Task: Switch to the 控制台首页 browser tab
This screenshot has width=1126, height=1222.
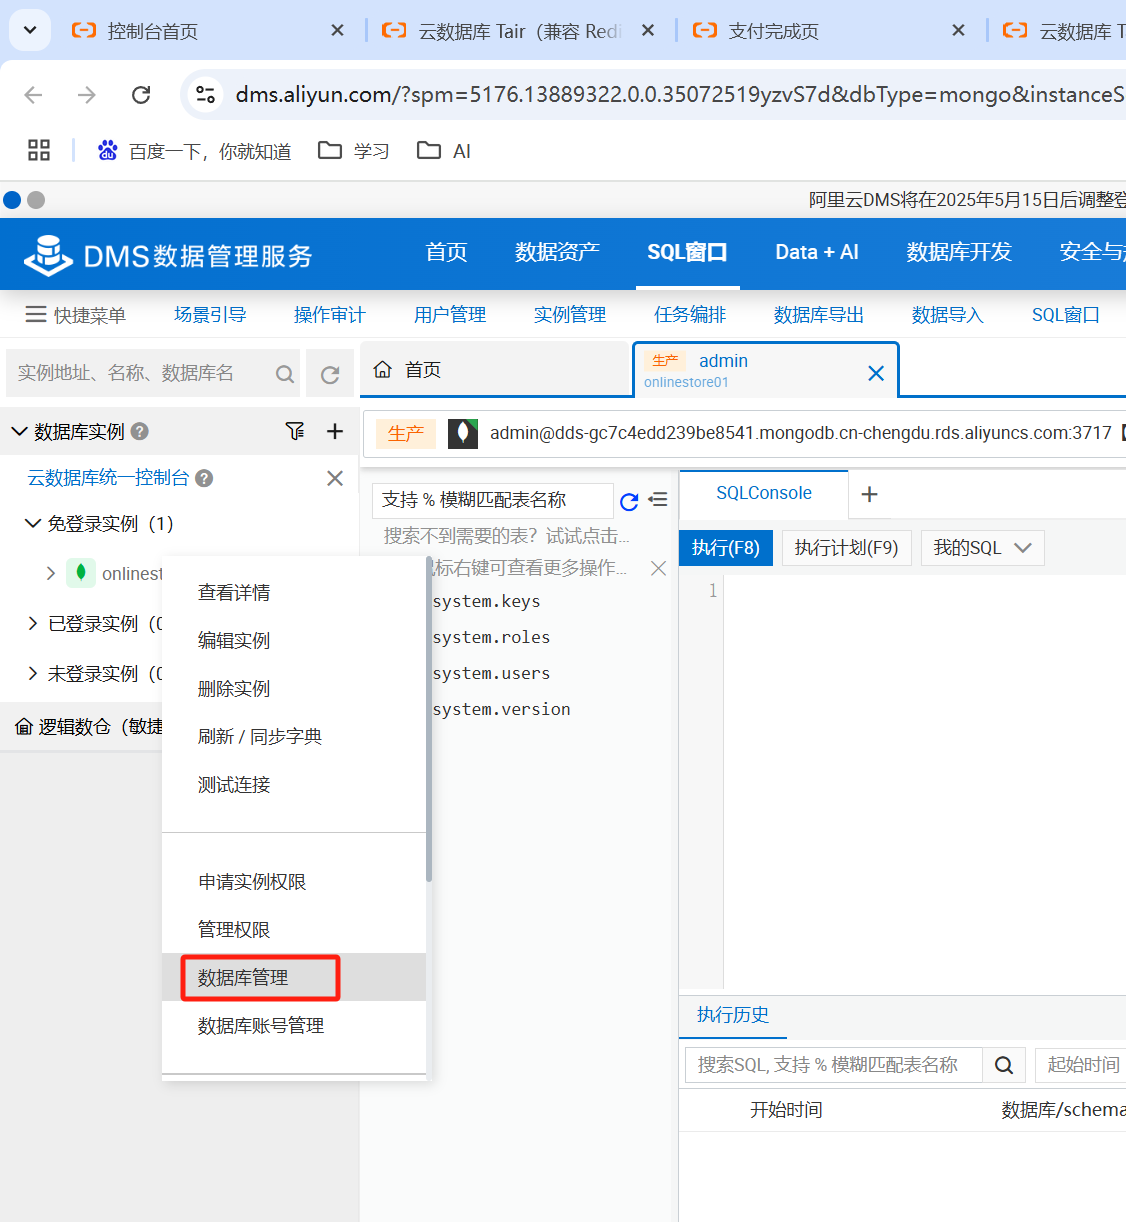Action: [152, 31]
